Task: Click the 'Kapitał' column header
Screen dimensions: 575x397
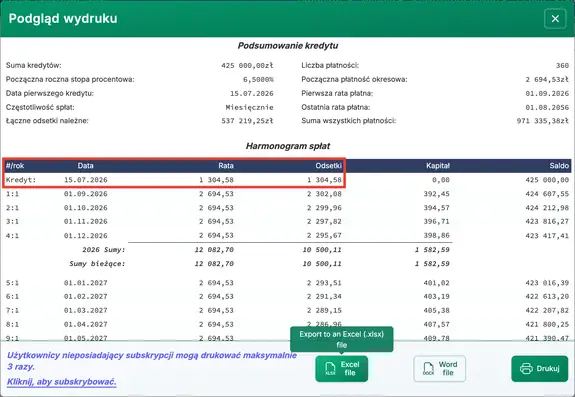Action: [x=438, y=166]
